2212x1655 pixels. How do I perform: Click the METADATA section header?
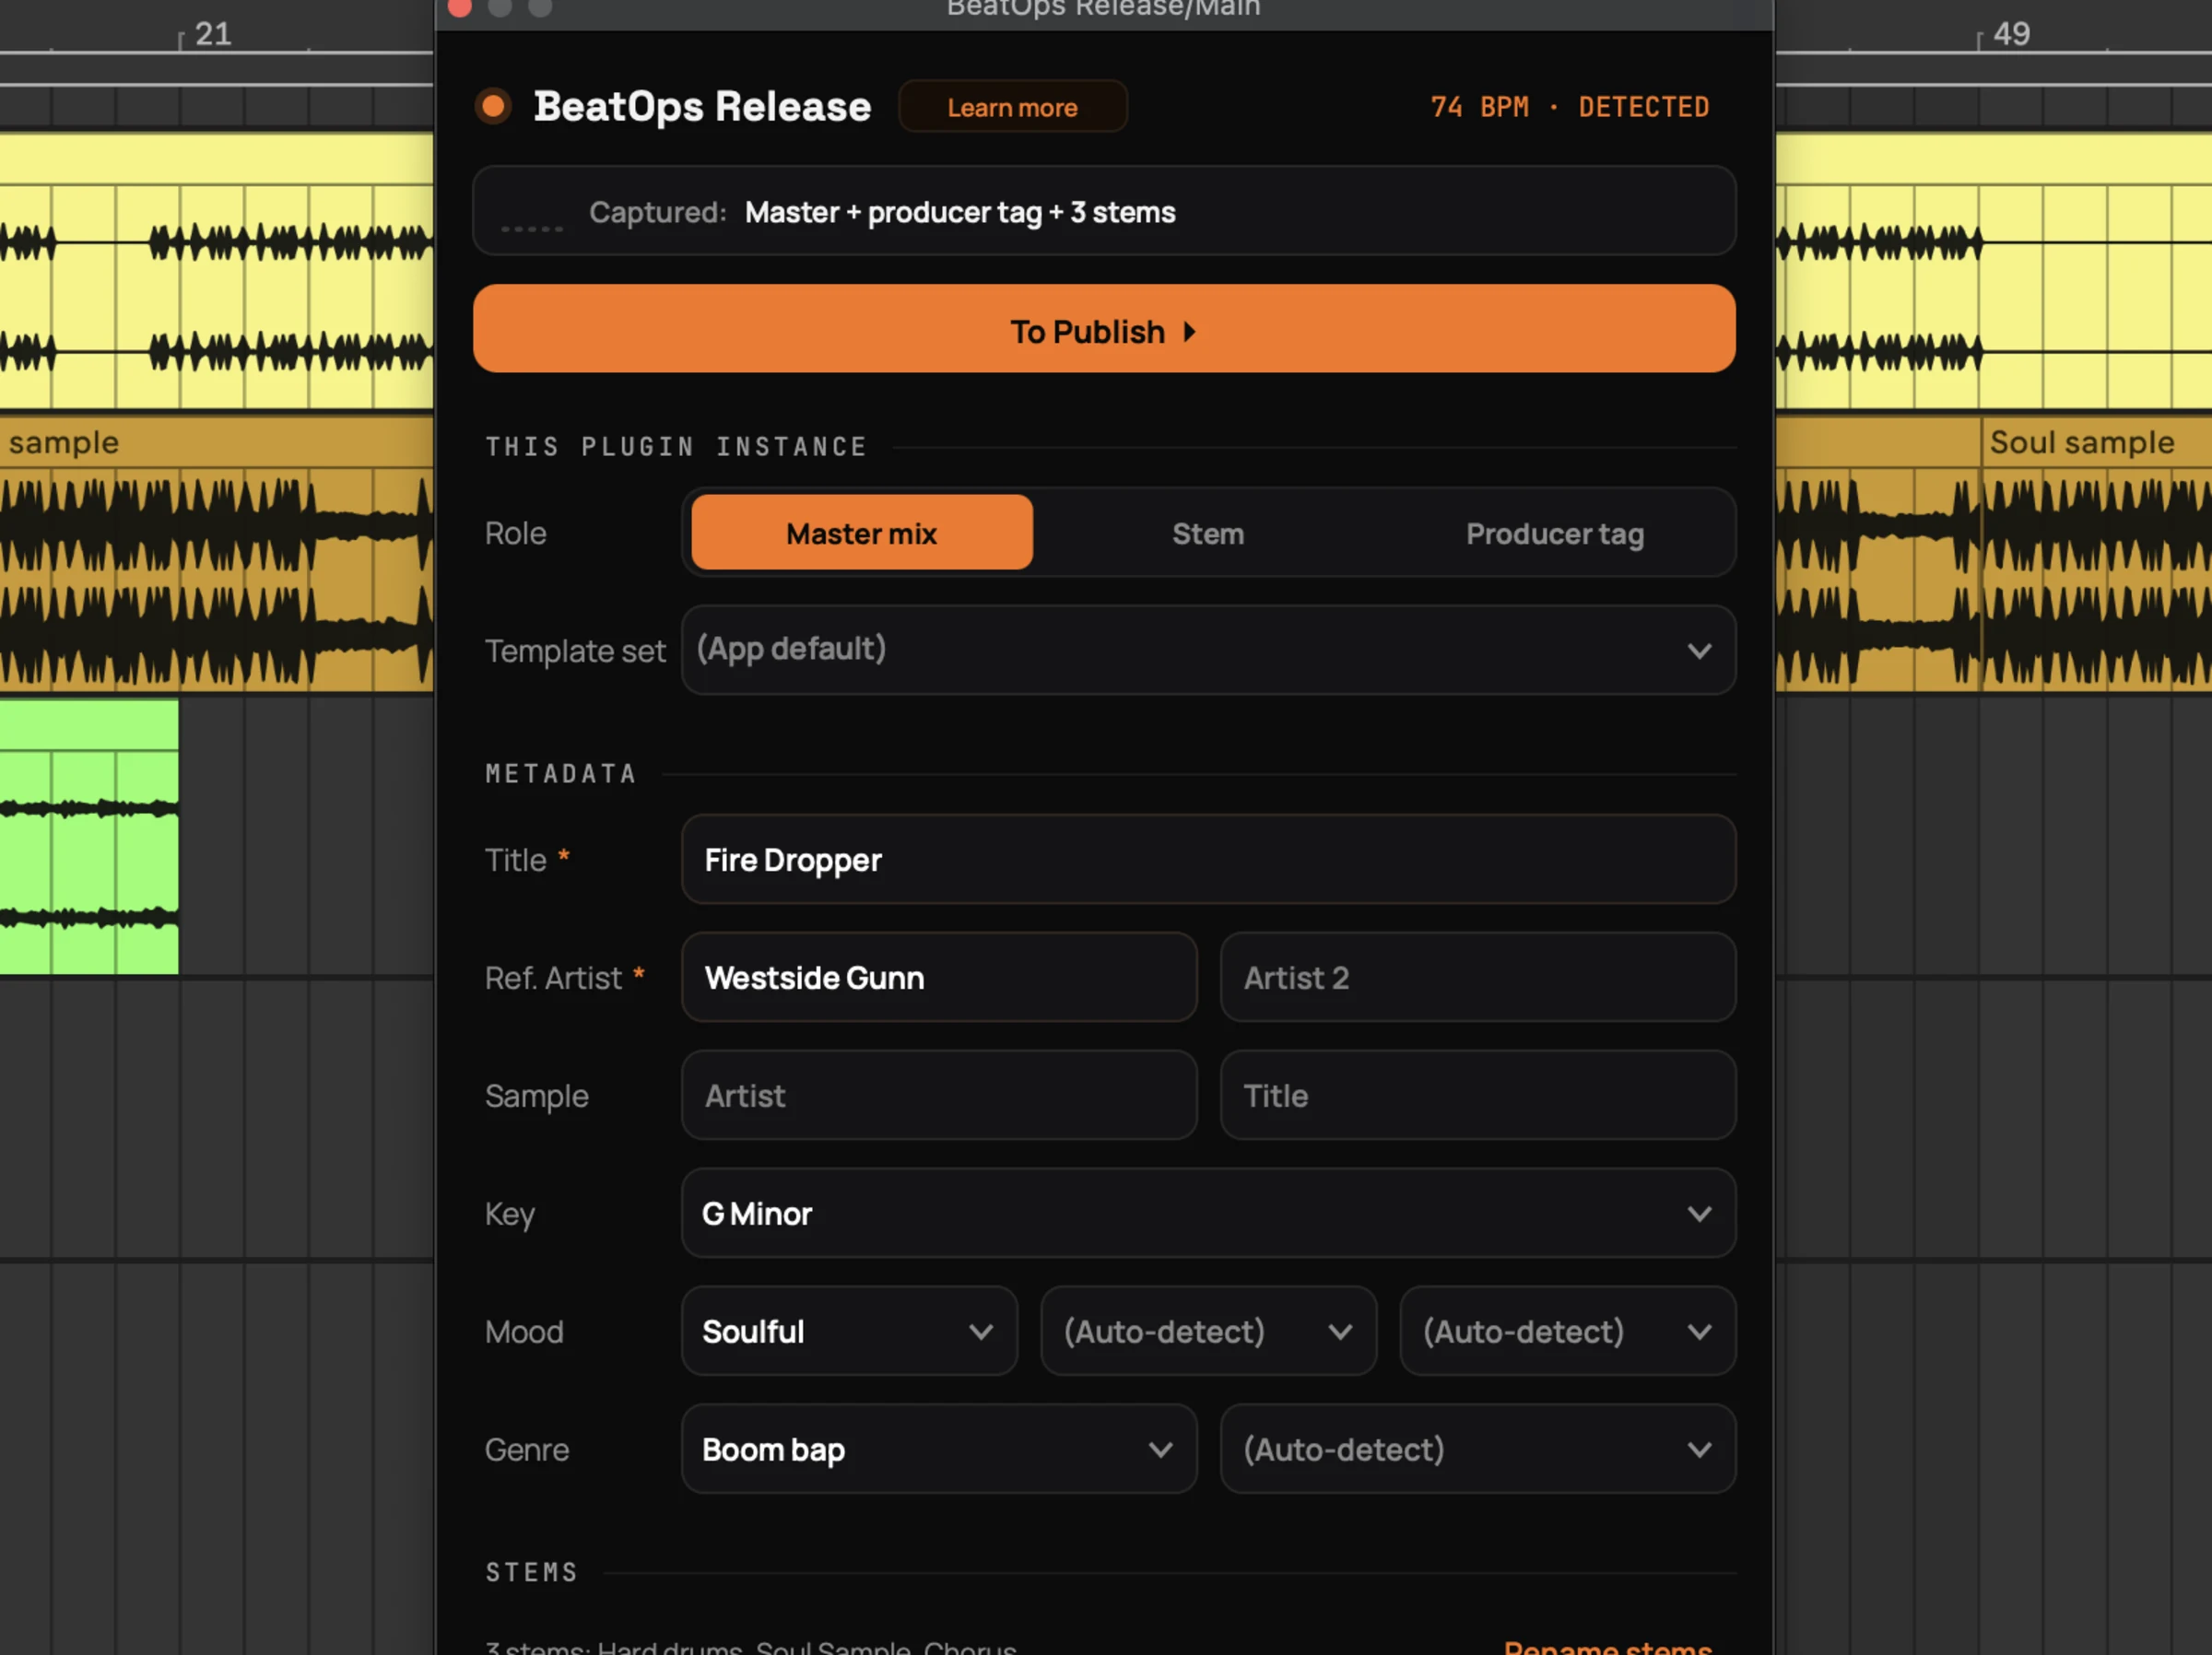[x=560, y=773]
